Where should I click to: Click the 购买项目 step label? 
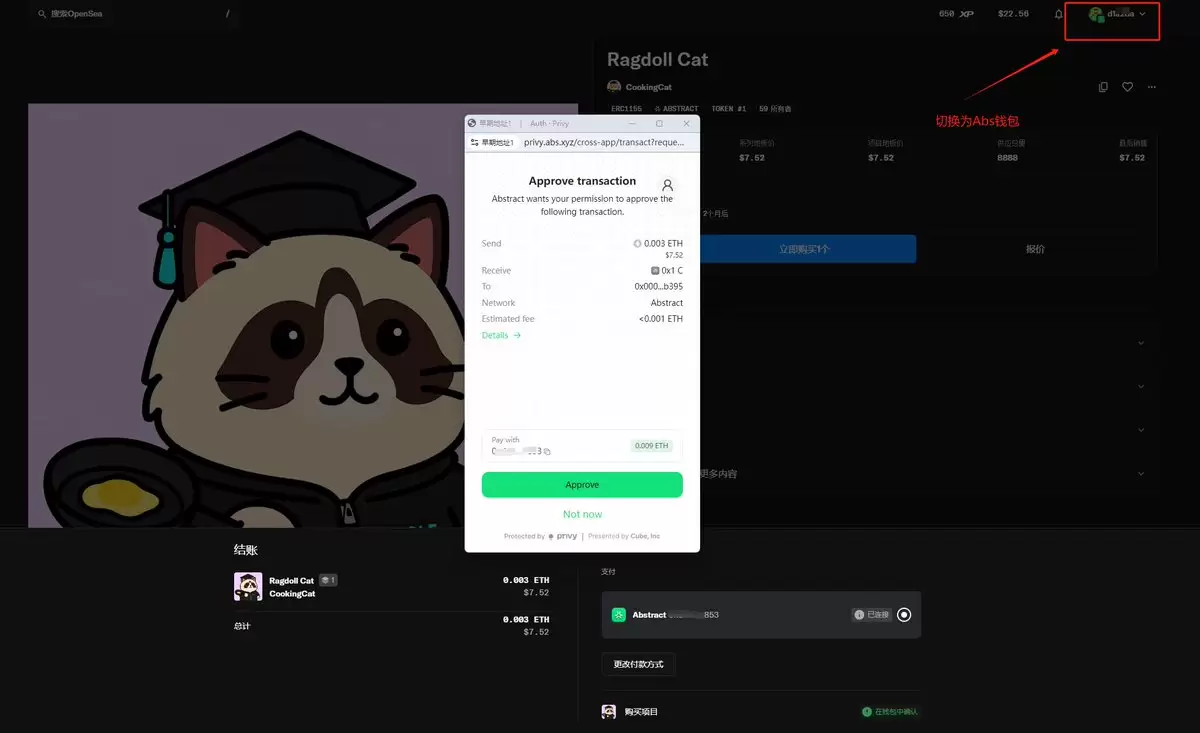pyautogui.click(x=641, y=712)
